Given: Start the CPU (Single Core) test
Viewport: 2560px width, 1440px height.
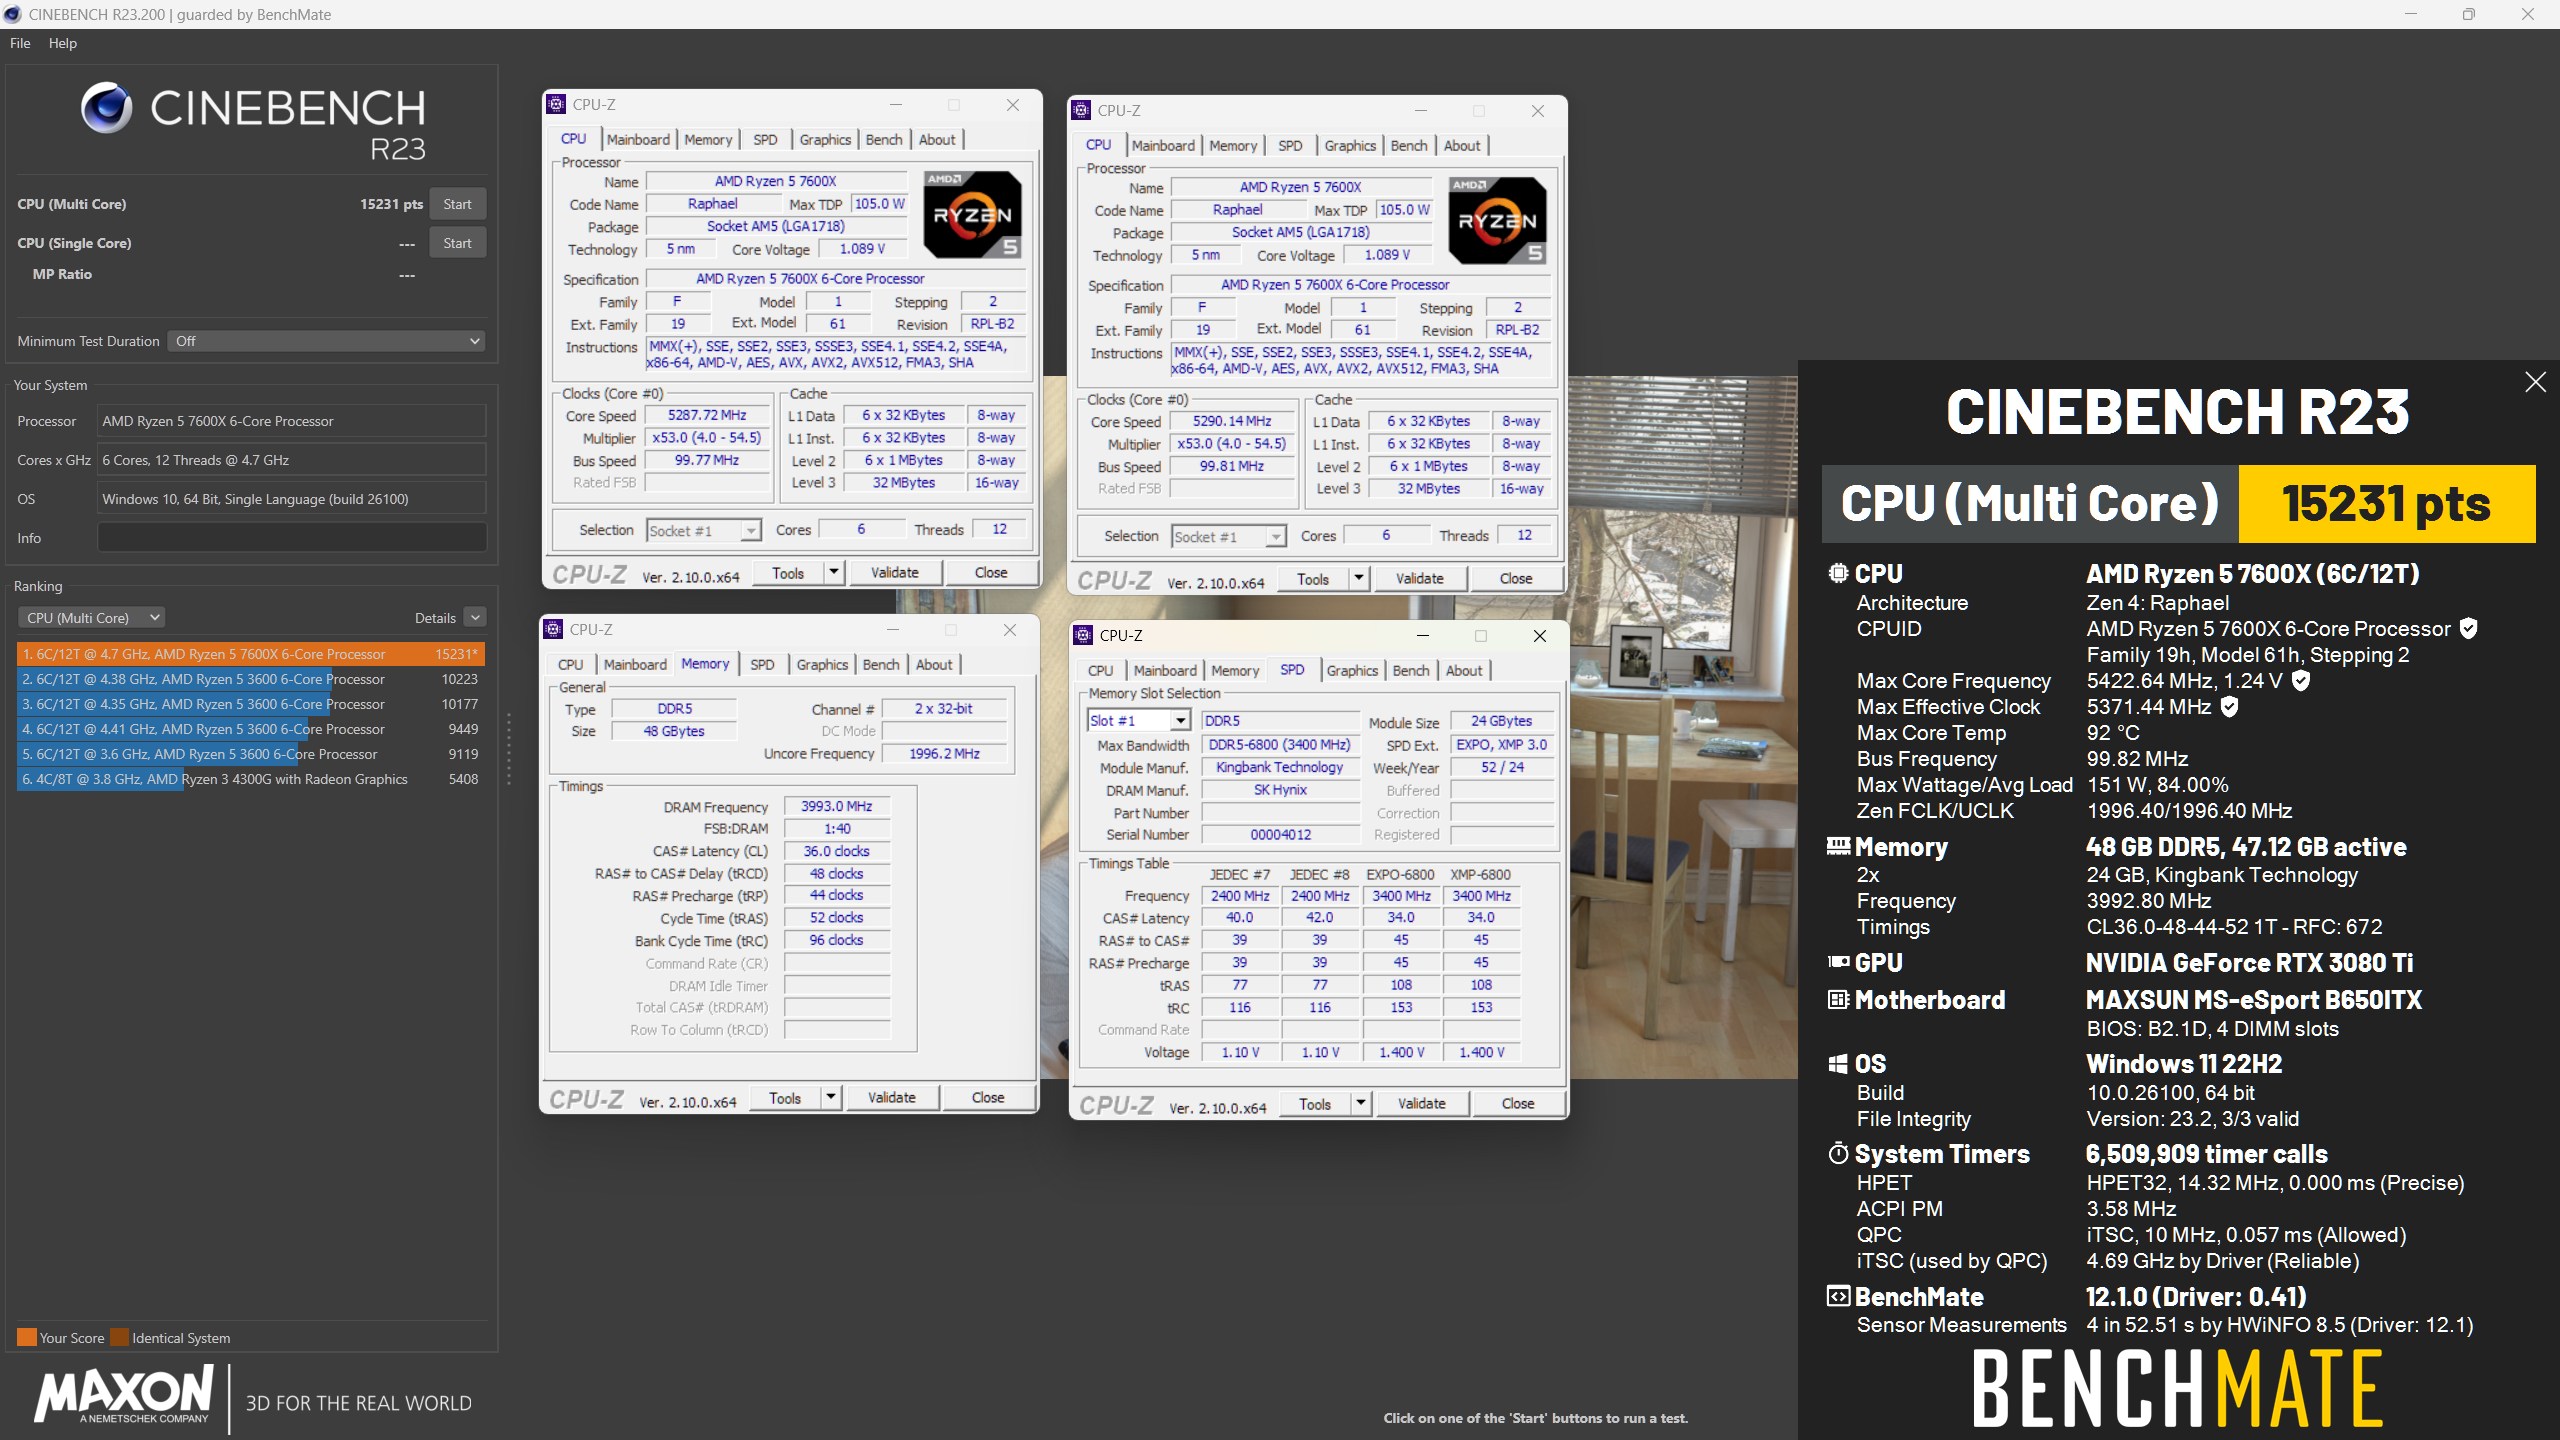Looking at the screenshot, I should coord(457,243).
